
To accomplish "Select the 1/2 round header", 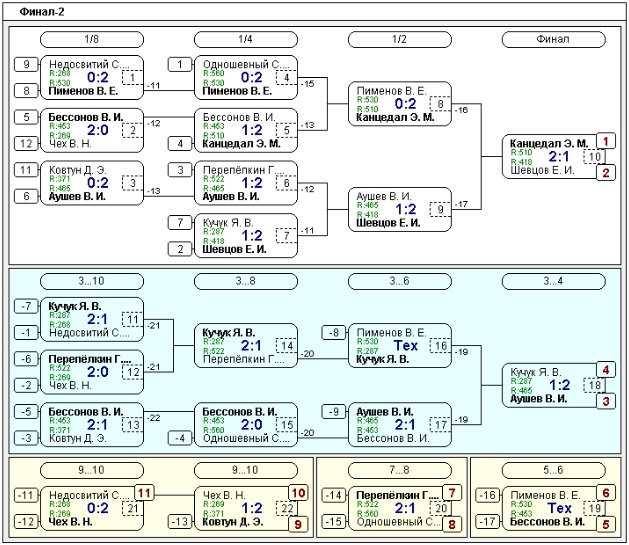I will coord(400,39).
